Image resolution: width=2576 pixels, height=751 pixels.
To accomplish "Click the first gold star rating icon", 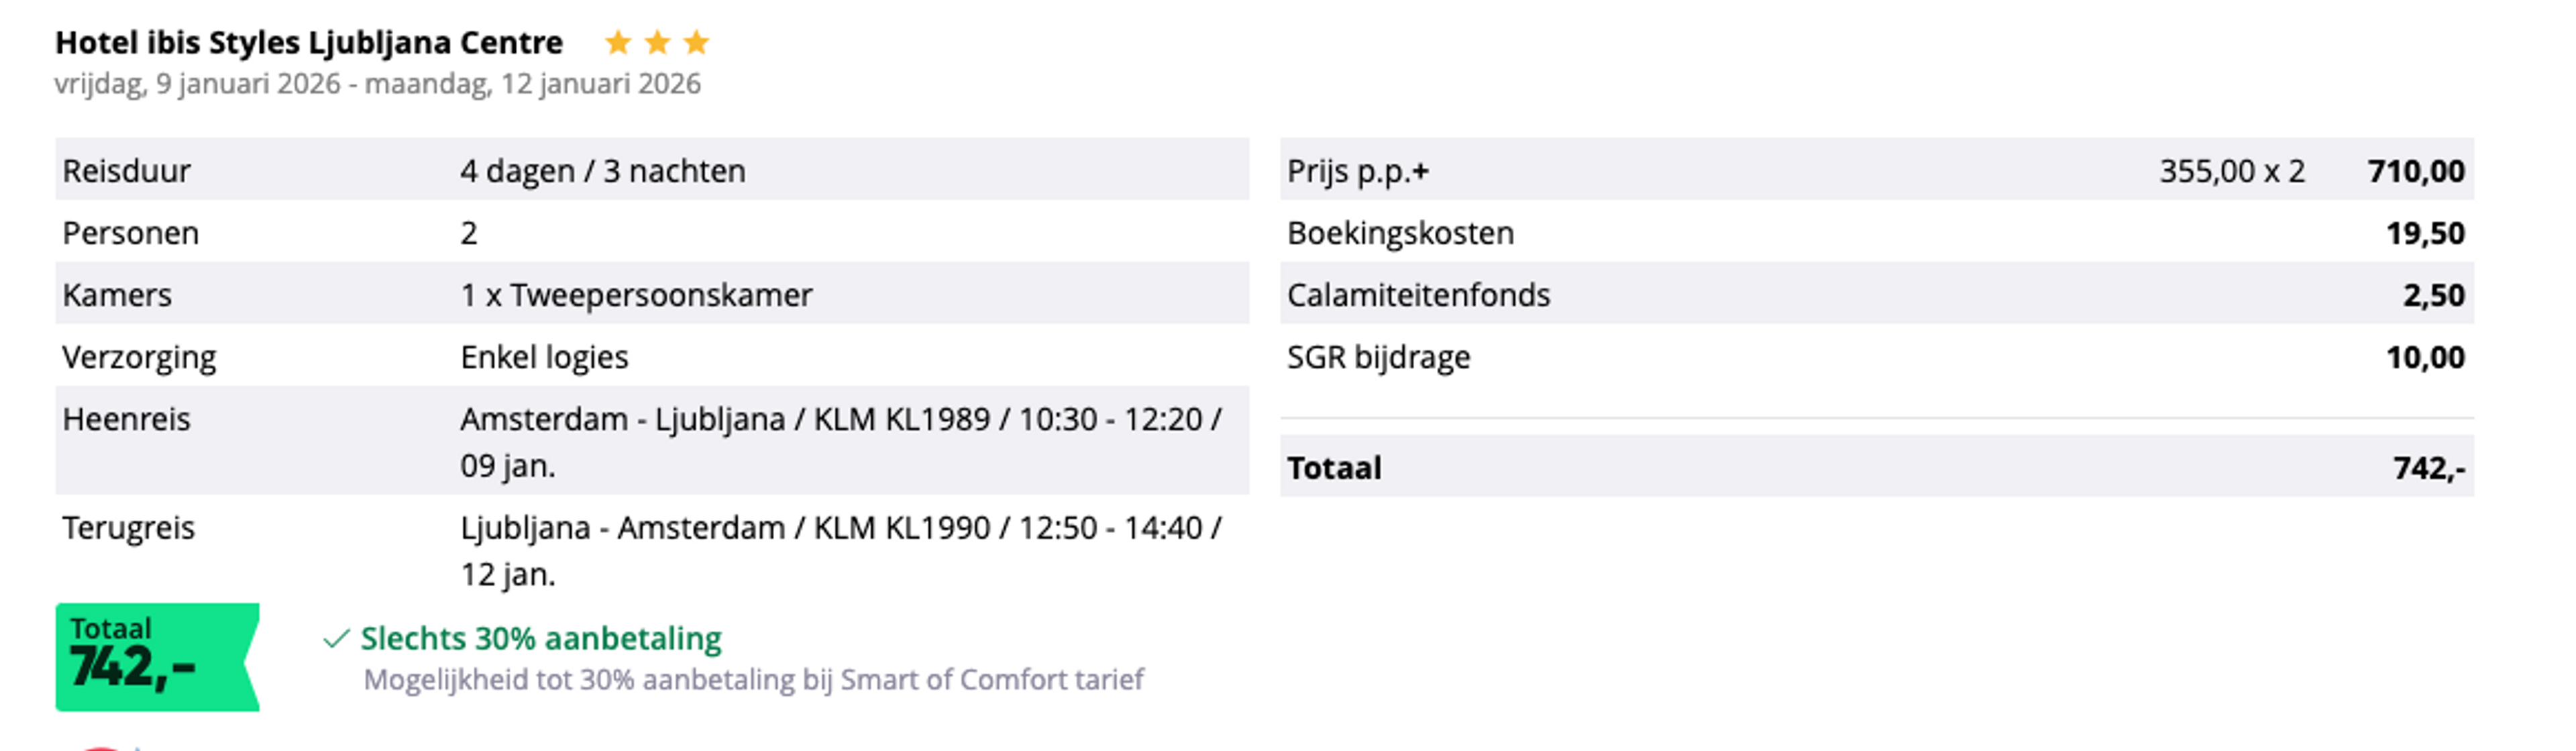I will pyautogui.click(x=618, y=42).
